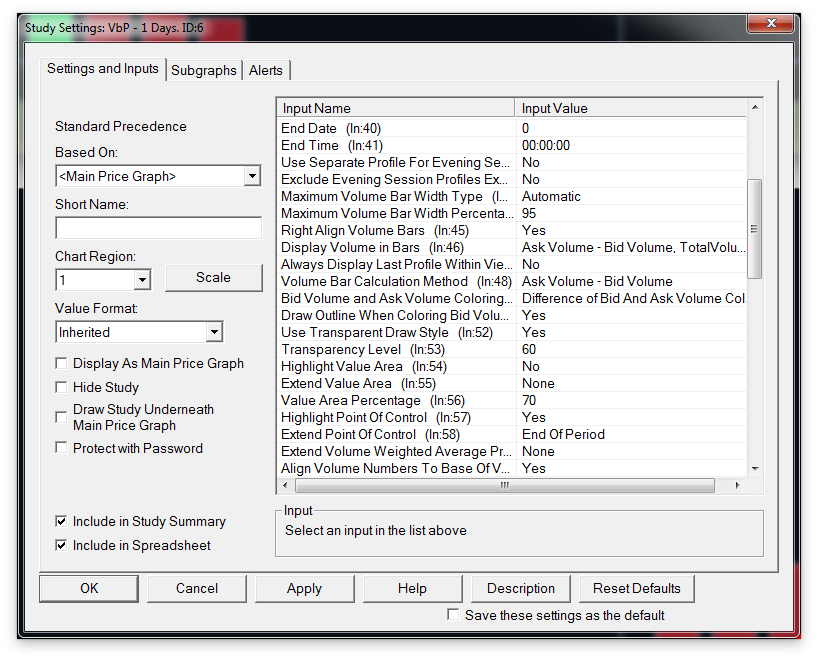The image size is (818, 660).
Task: Select Value Area Percentage (In:56) row
Action: (x=512, y=400)
